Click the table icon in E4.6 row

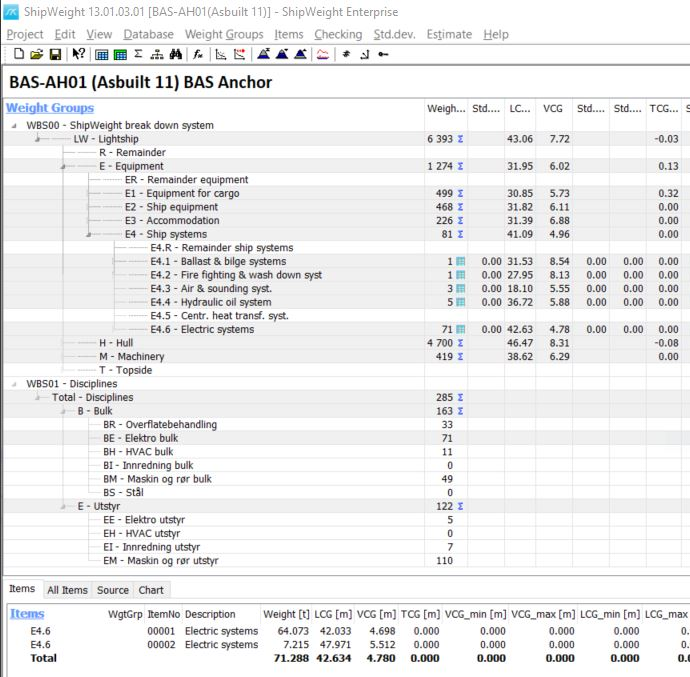(x=460, y=329)
